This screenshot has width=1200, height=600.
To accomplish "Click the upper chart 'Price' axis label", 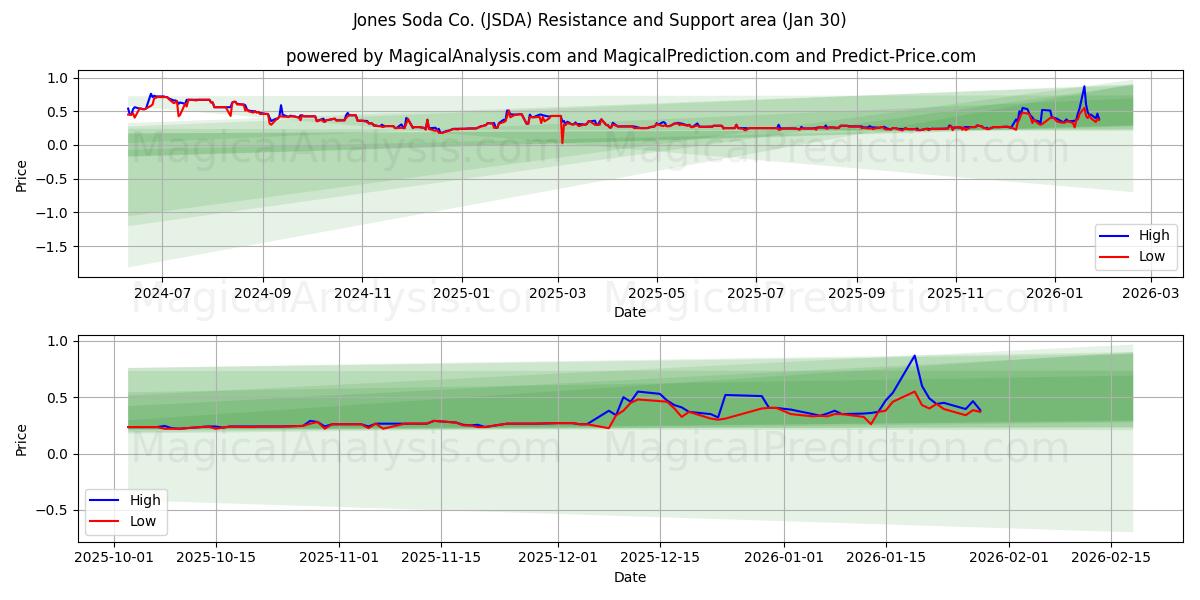I will [x=22, y=175].
